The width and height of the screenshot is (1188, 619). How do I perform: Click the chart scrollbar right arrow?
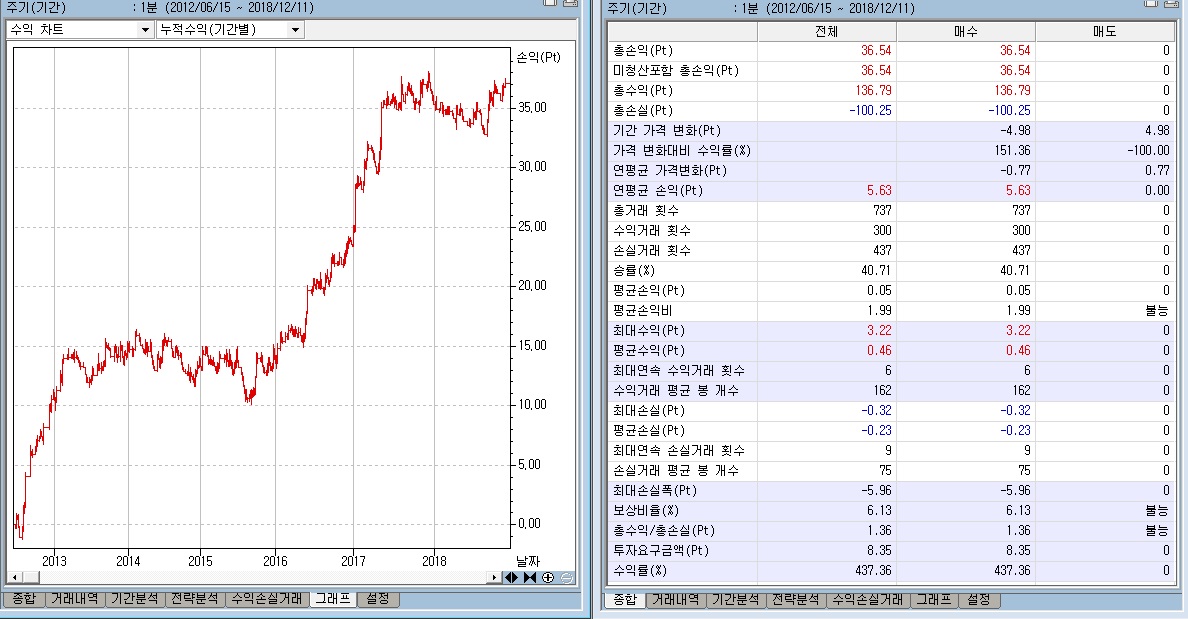pos(494,577)
